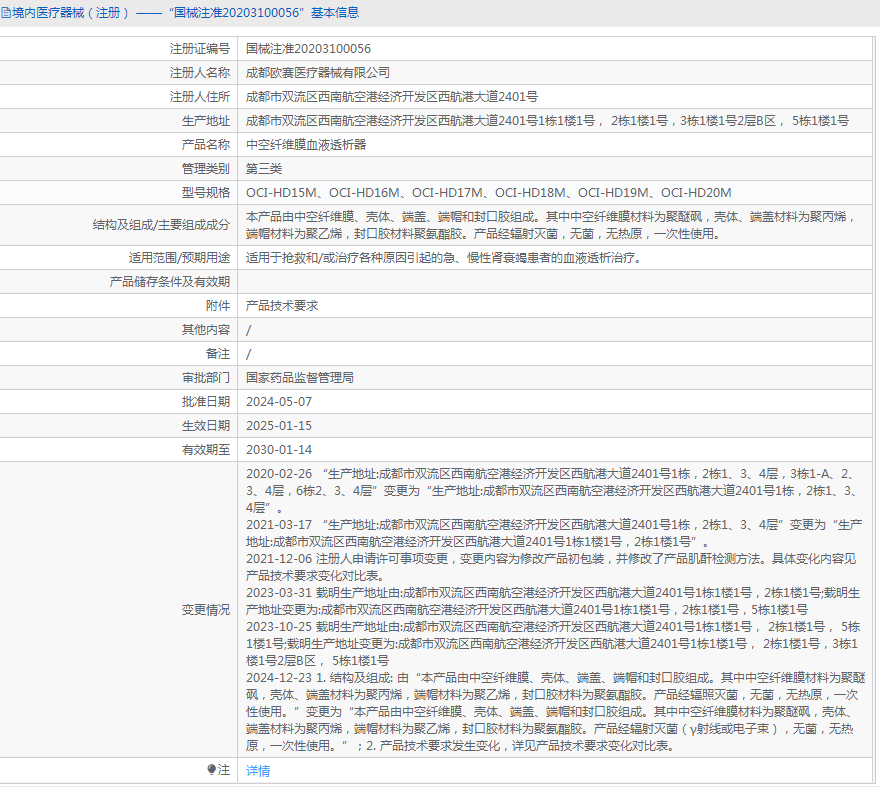This screenshot has height=788, width=880.
Task: Click intended use text 适用于抢救和/或治疗
Action: coord(444,258)
